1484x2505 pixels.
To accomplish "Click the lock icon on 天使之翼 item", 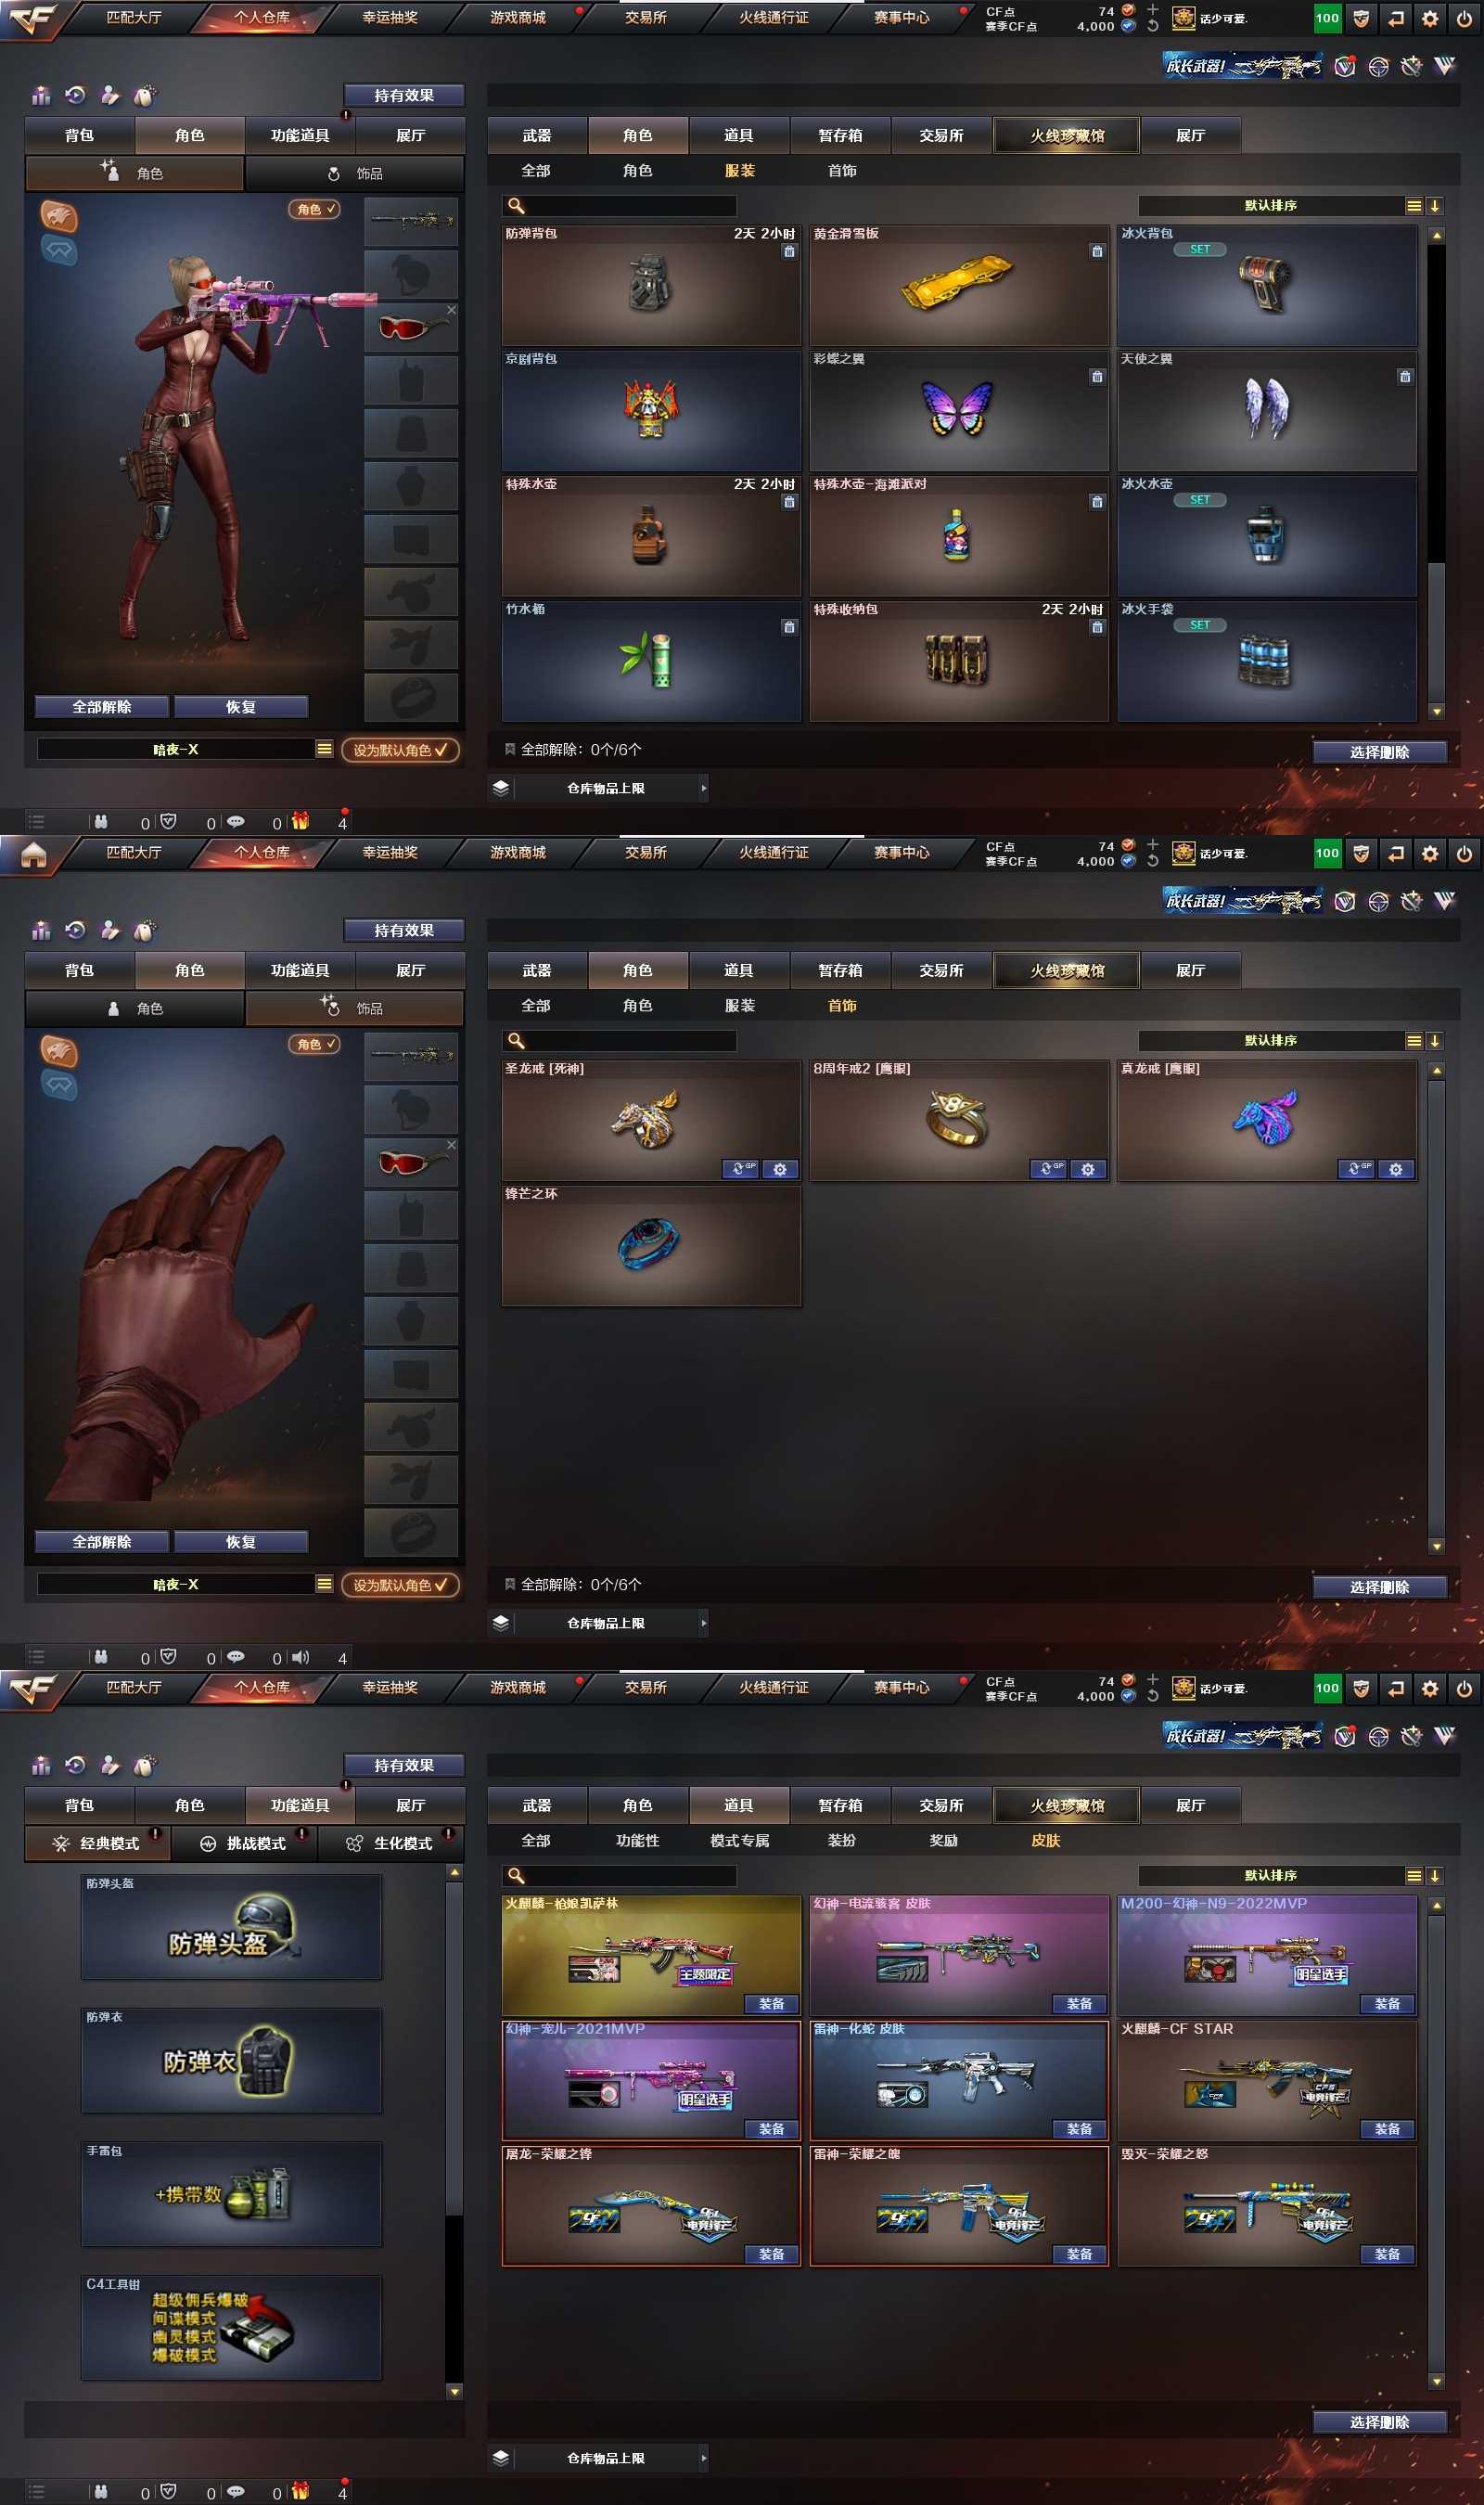I will pos(1405,377).
